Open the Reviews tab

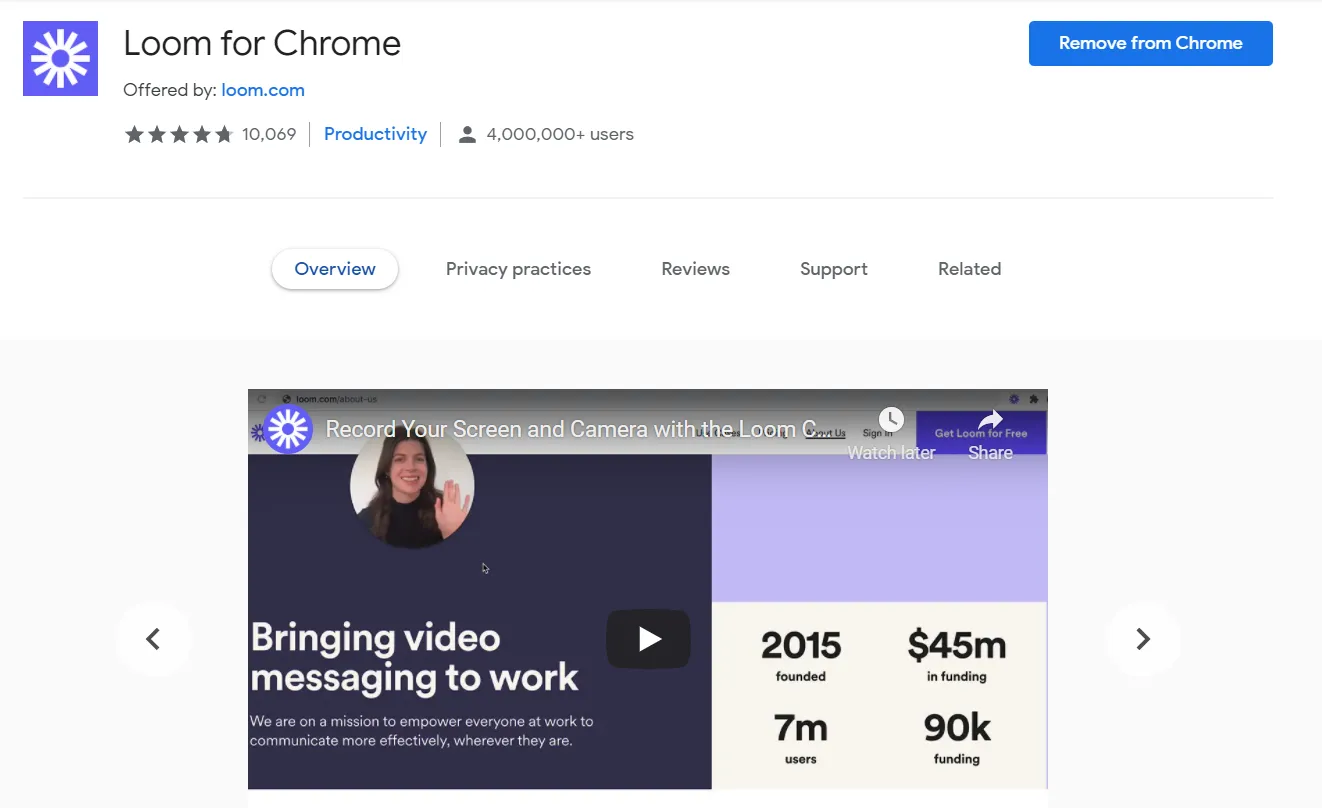tap(695, 269)
